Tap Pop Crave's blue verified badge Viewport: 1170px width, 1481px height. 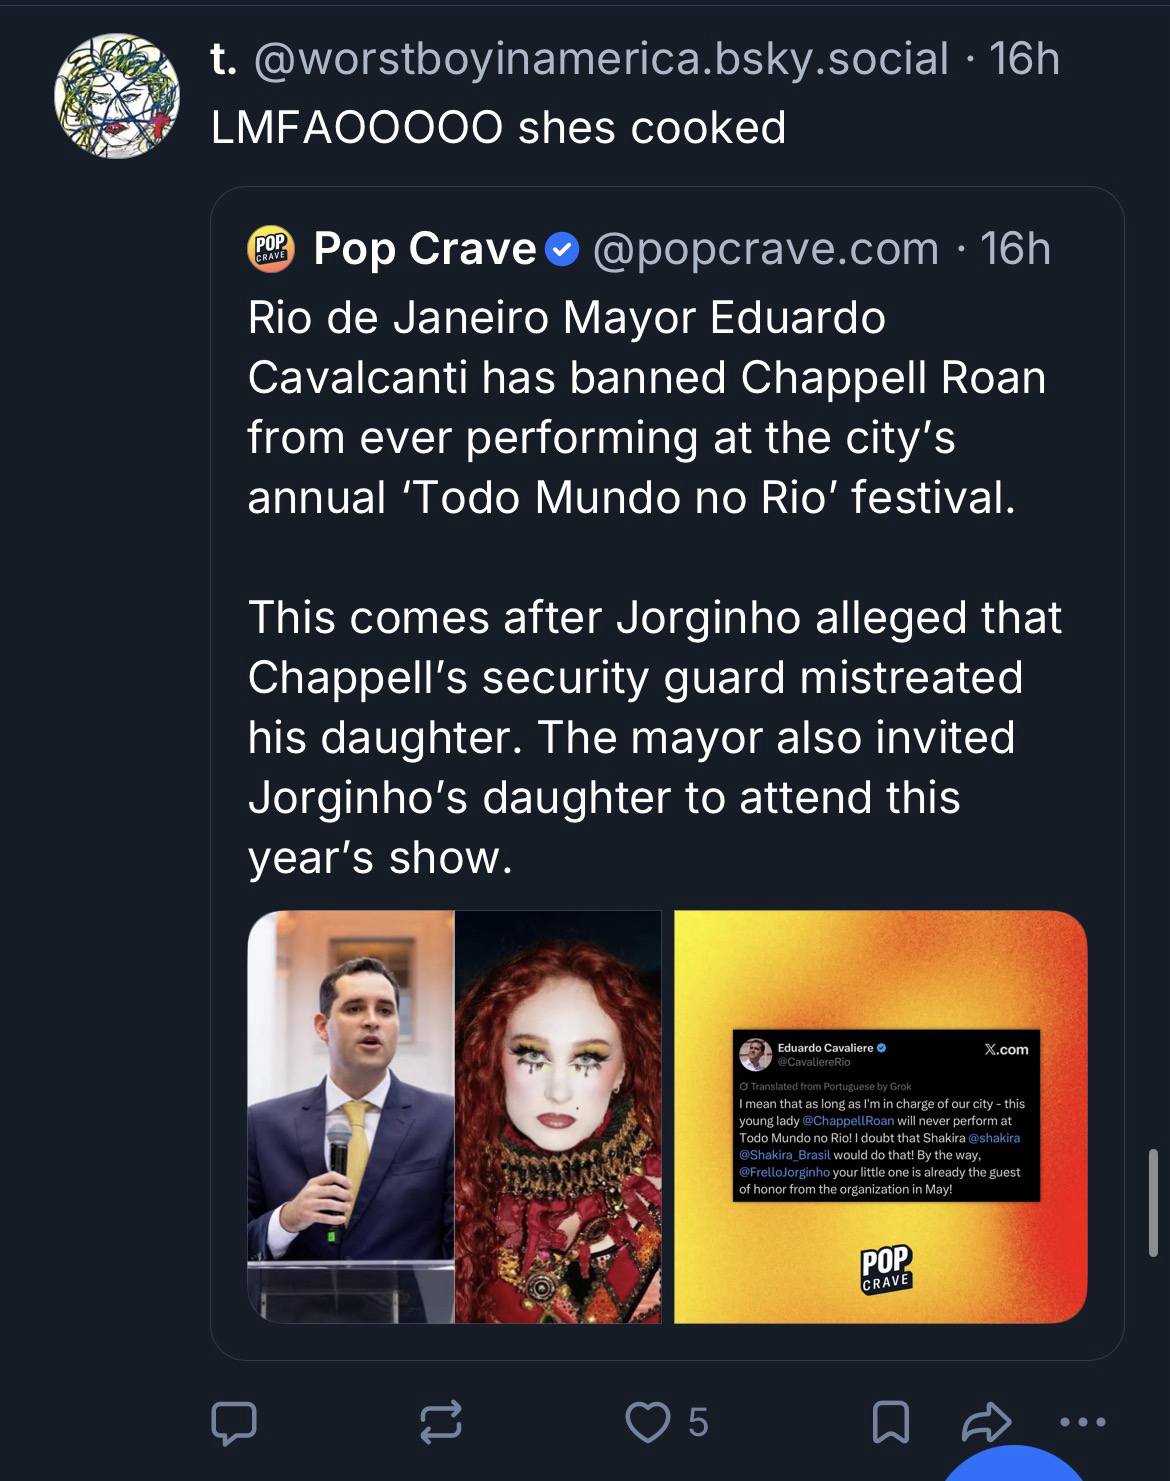point(563,249)
